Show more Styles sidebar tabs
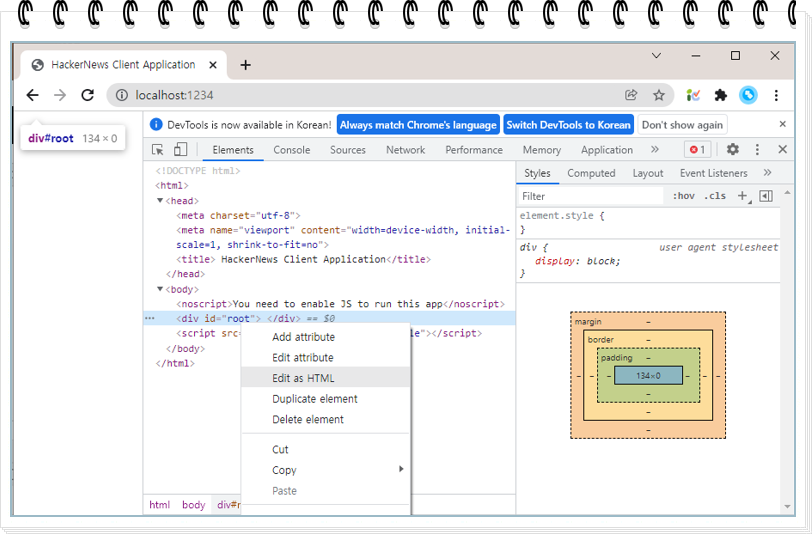The height and width of the screenshot is (534, 812). tap(767, 172)
